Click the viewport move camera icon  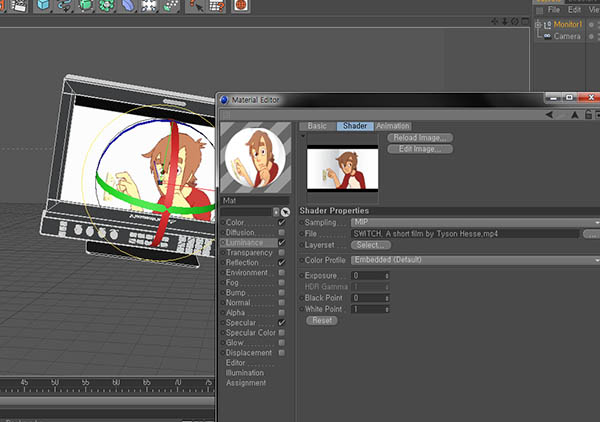coord(495,21)
